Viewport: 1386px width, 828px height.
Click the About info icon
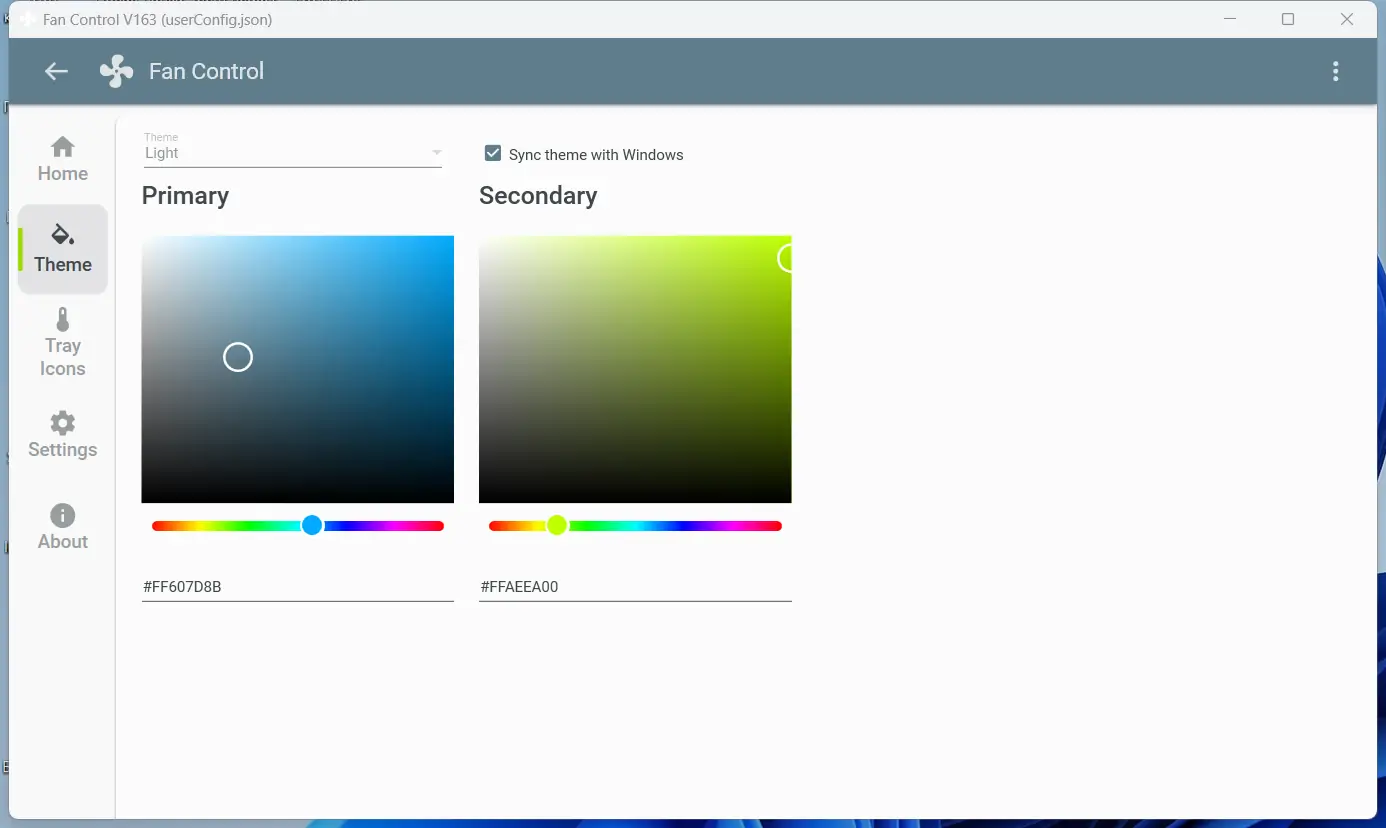[x=63, y=515]
